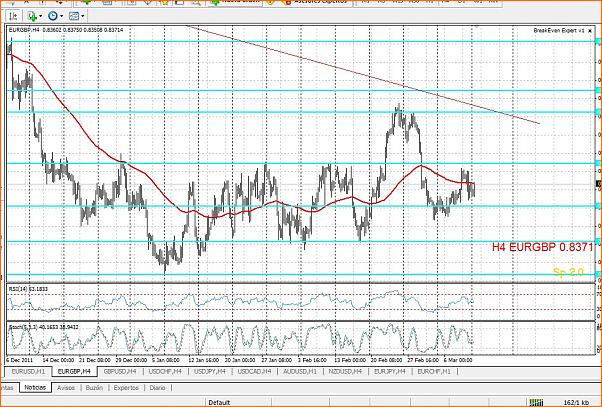602x407 pixels.
Task: Click the Stoch(5,3,3) indicator label
Action: tap(43, 327)
